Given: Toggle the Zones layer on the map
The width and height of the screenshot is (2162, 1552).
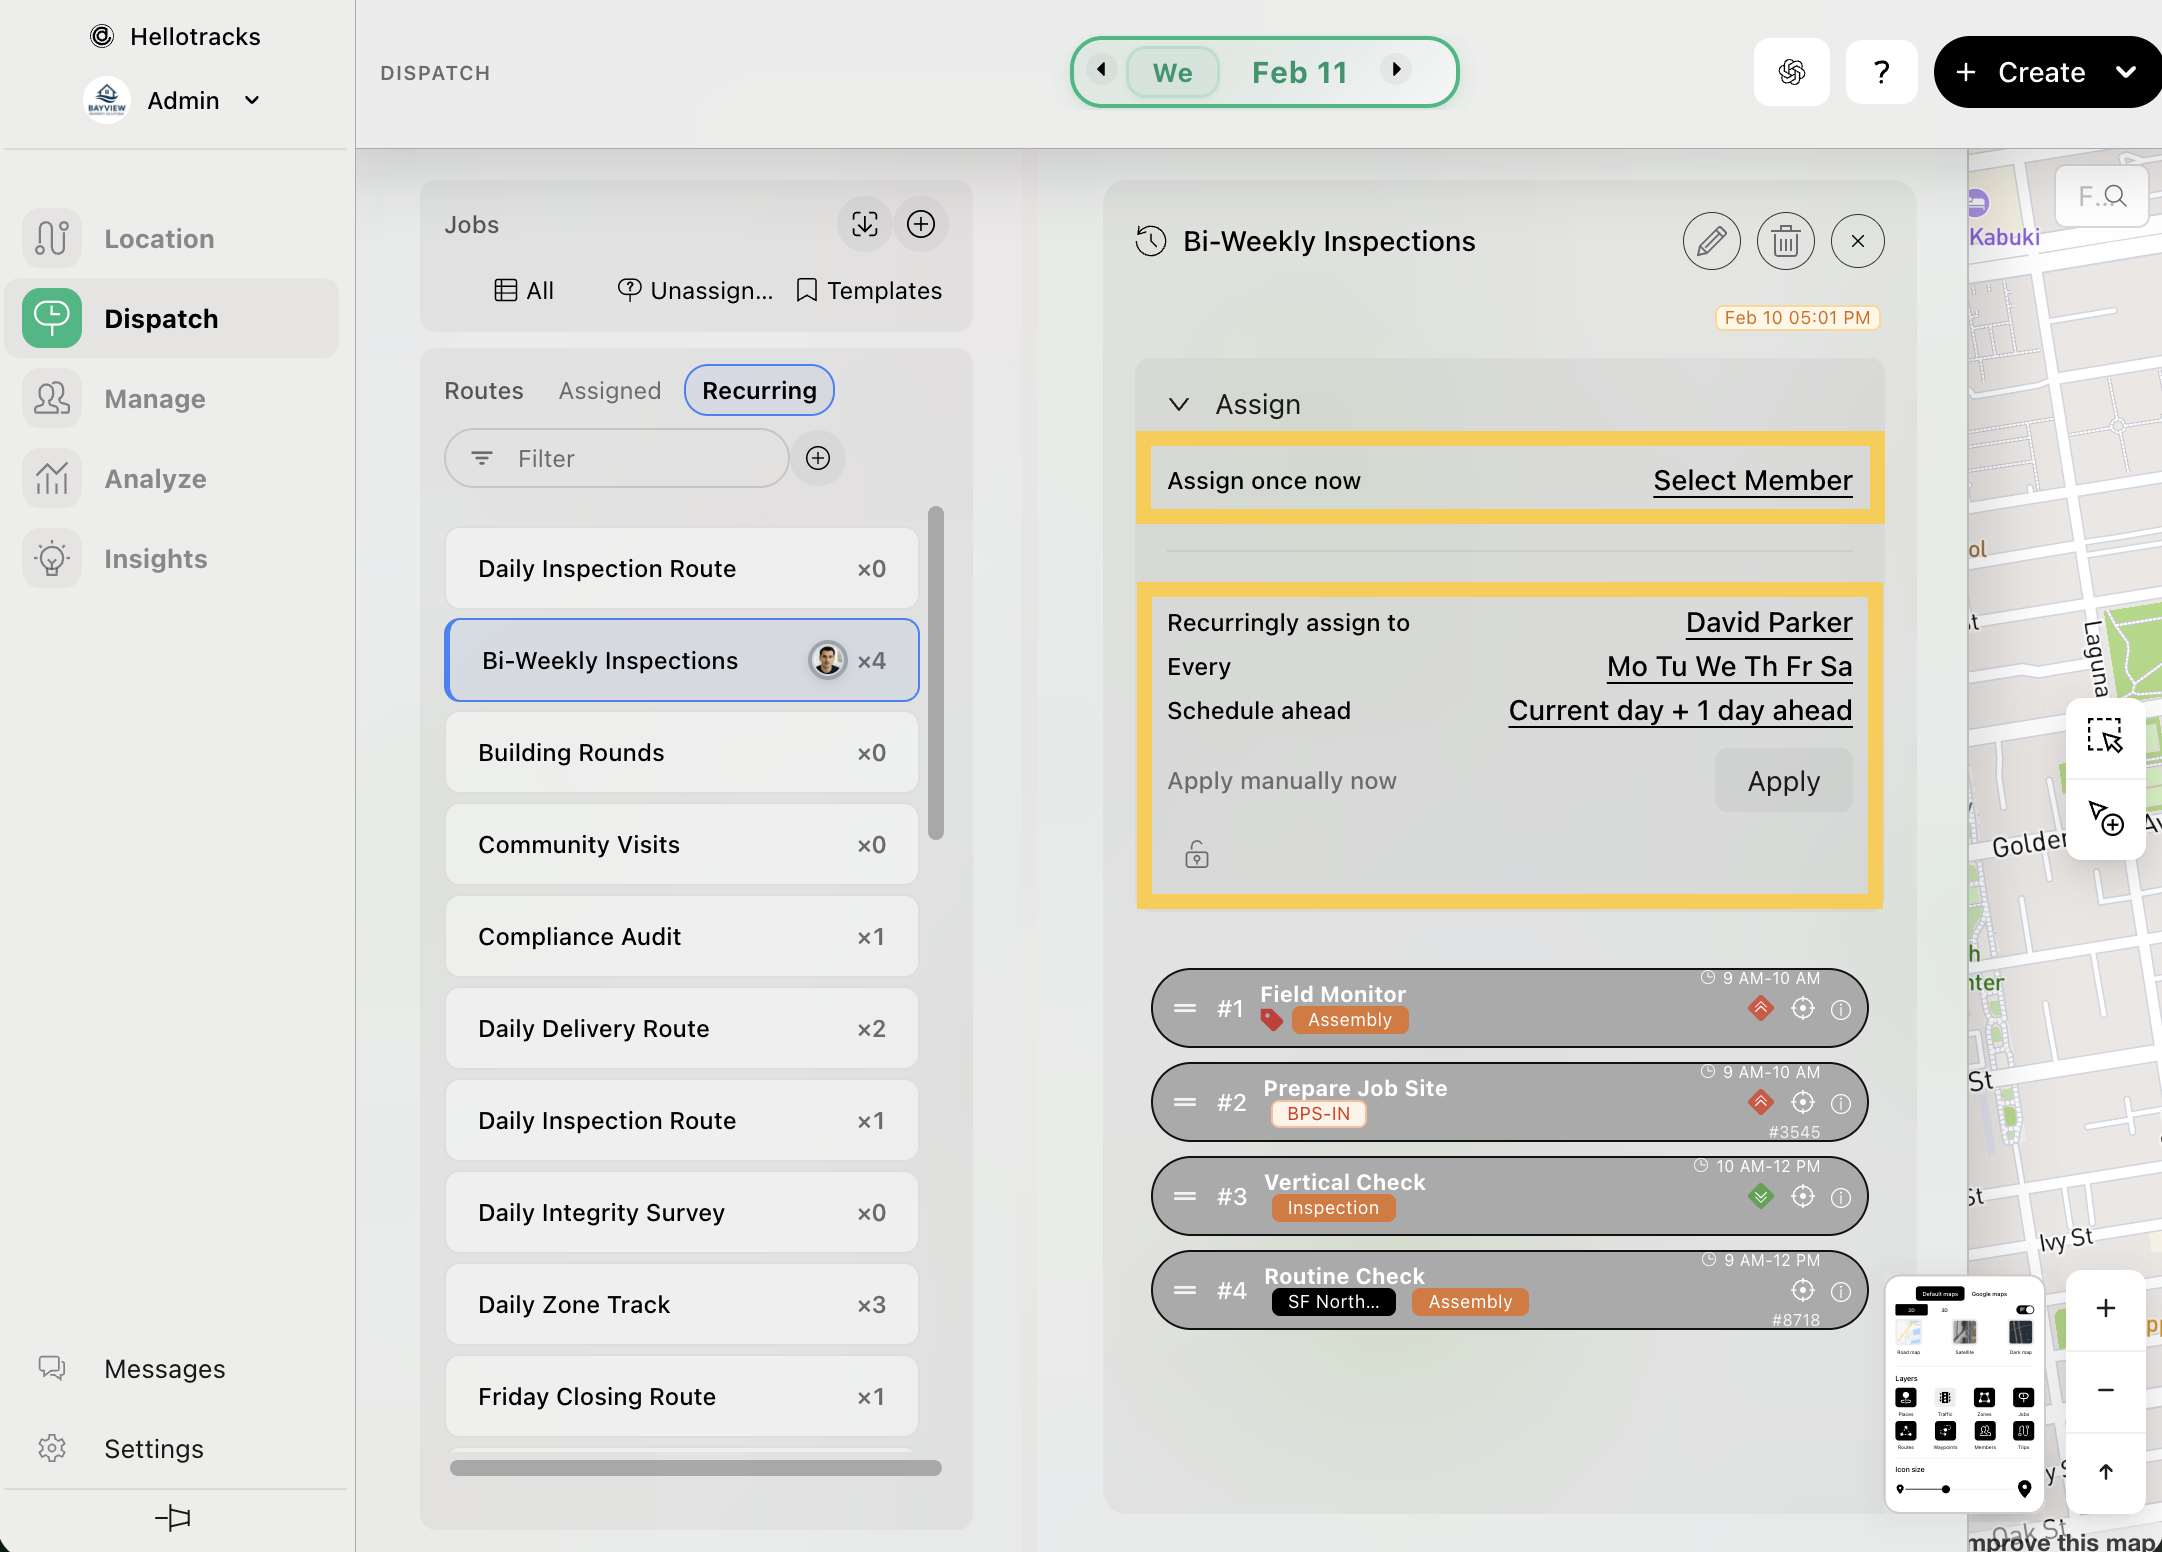Looking at the screenshot, I should (x=1984, y=1398).
